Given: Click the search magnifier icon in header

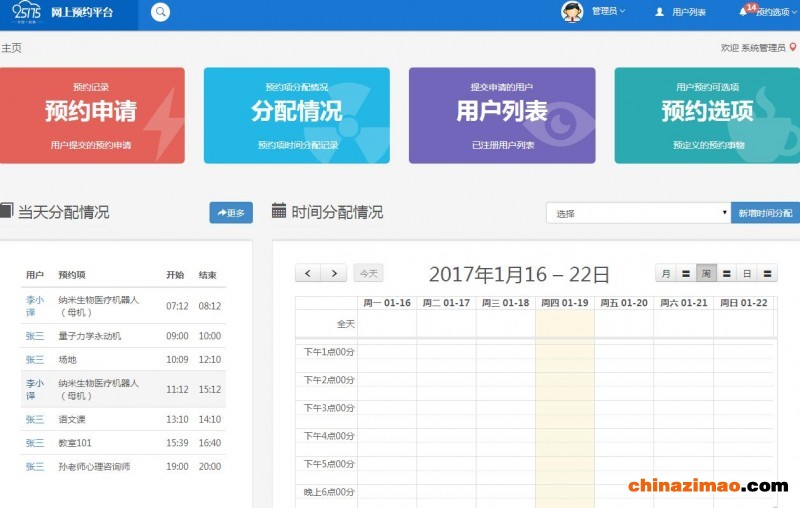Looking at the screenshot, I should [x=160, y=12].
